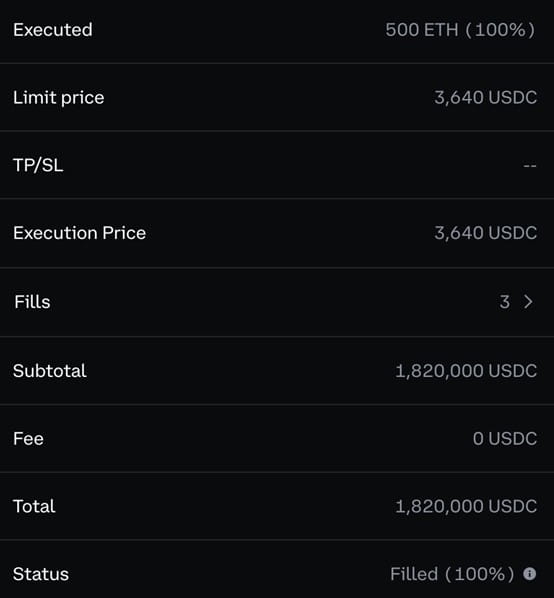
Task: Open the Fills row
Action: (277, 302)
